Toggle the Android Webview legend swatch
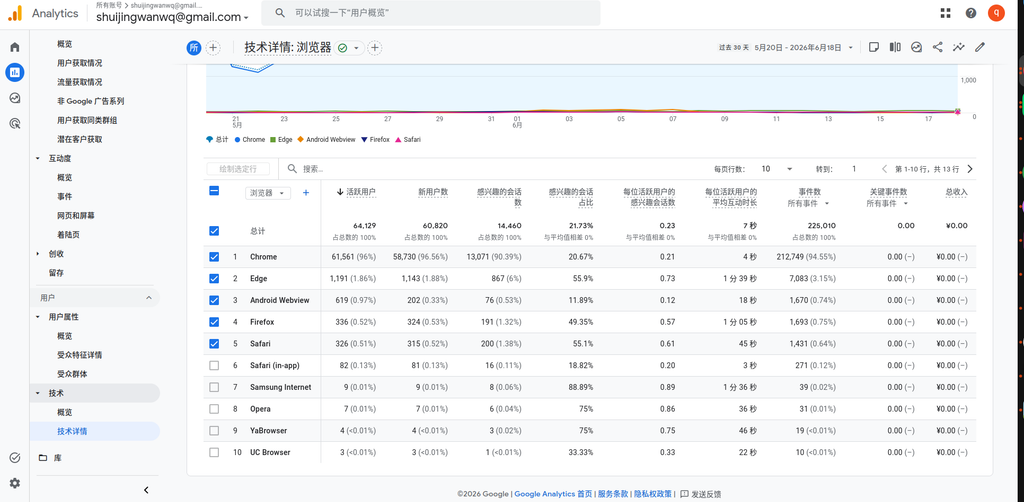 click(x=301, y=140)
